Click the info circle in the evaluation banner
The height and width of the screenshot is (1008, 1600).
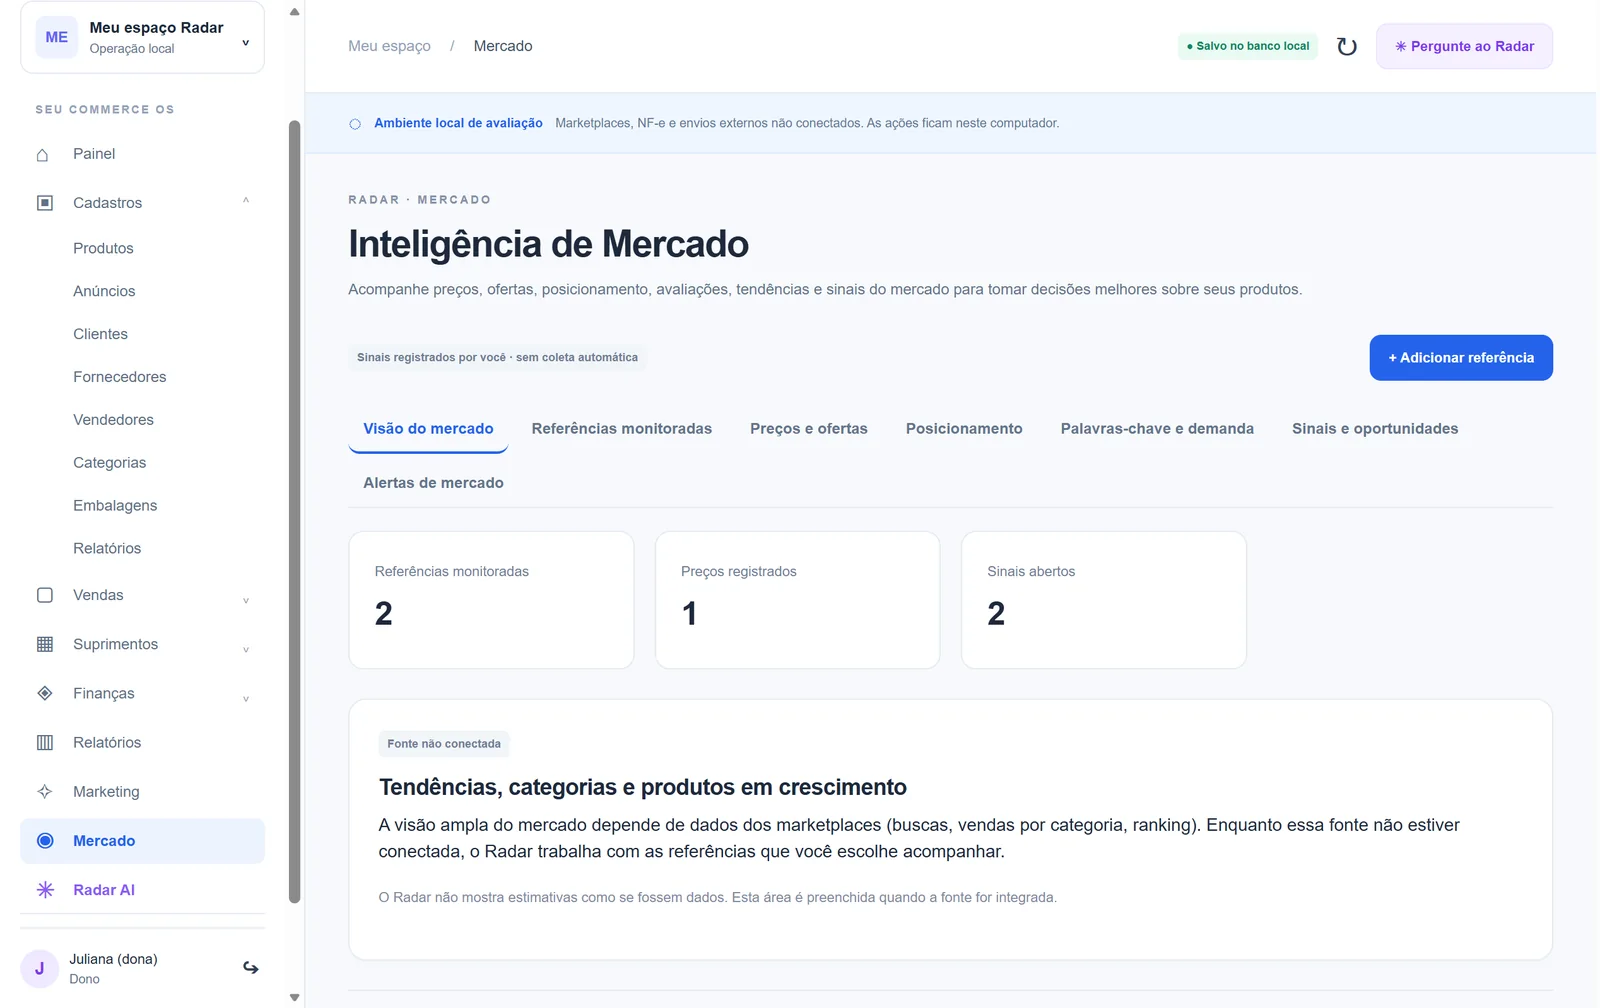coord(355,124)
